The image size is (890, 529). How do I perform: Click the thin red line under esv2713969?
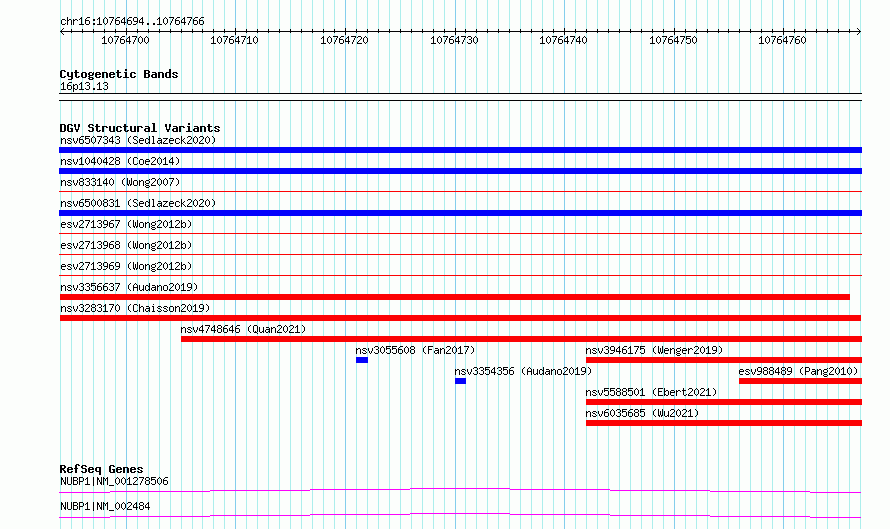(460, 276)
